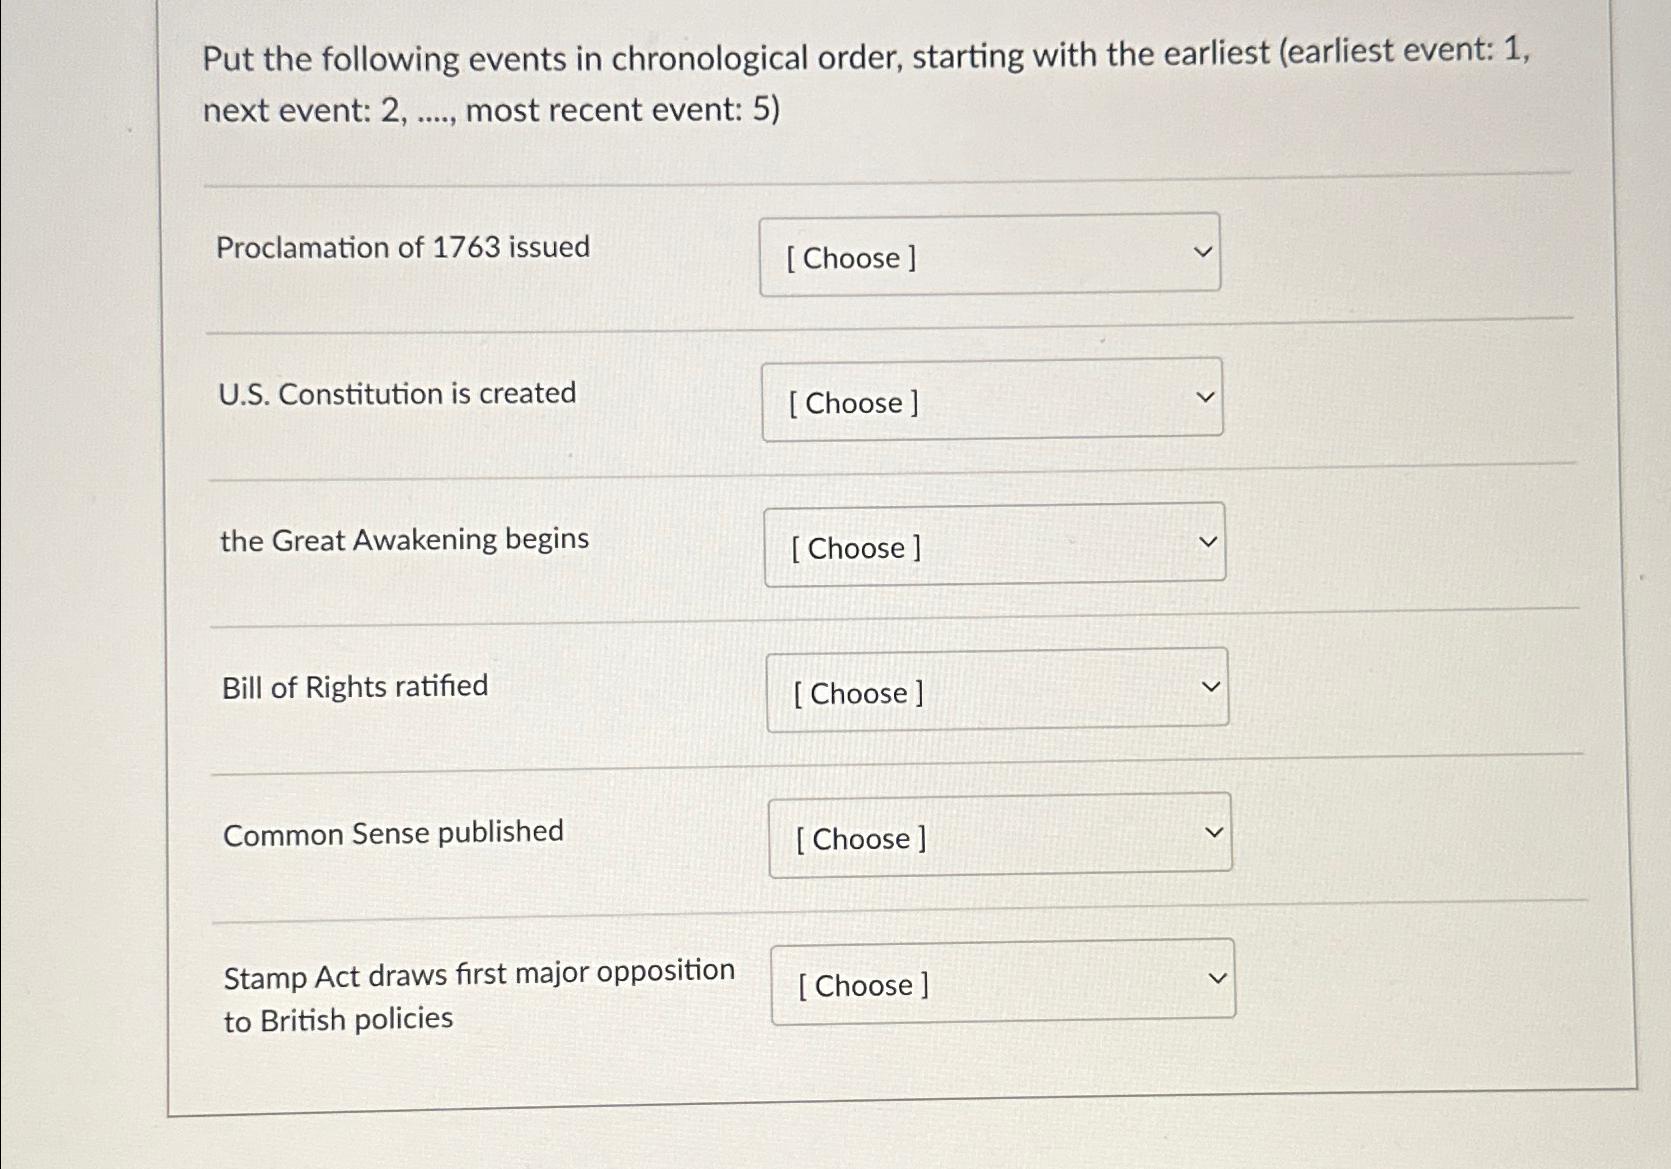Click the chevron on the Stamp Act selector
Viewport: 1671px width, 1169px height.
(x=1218, y=977)
